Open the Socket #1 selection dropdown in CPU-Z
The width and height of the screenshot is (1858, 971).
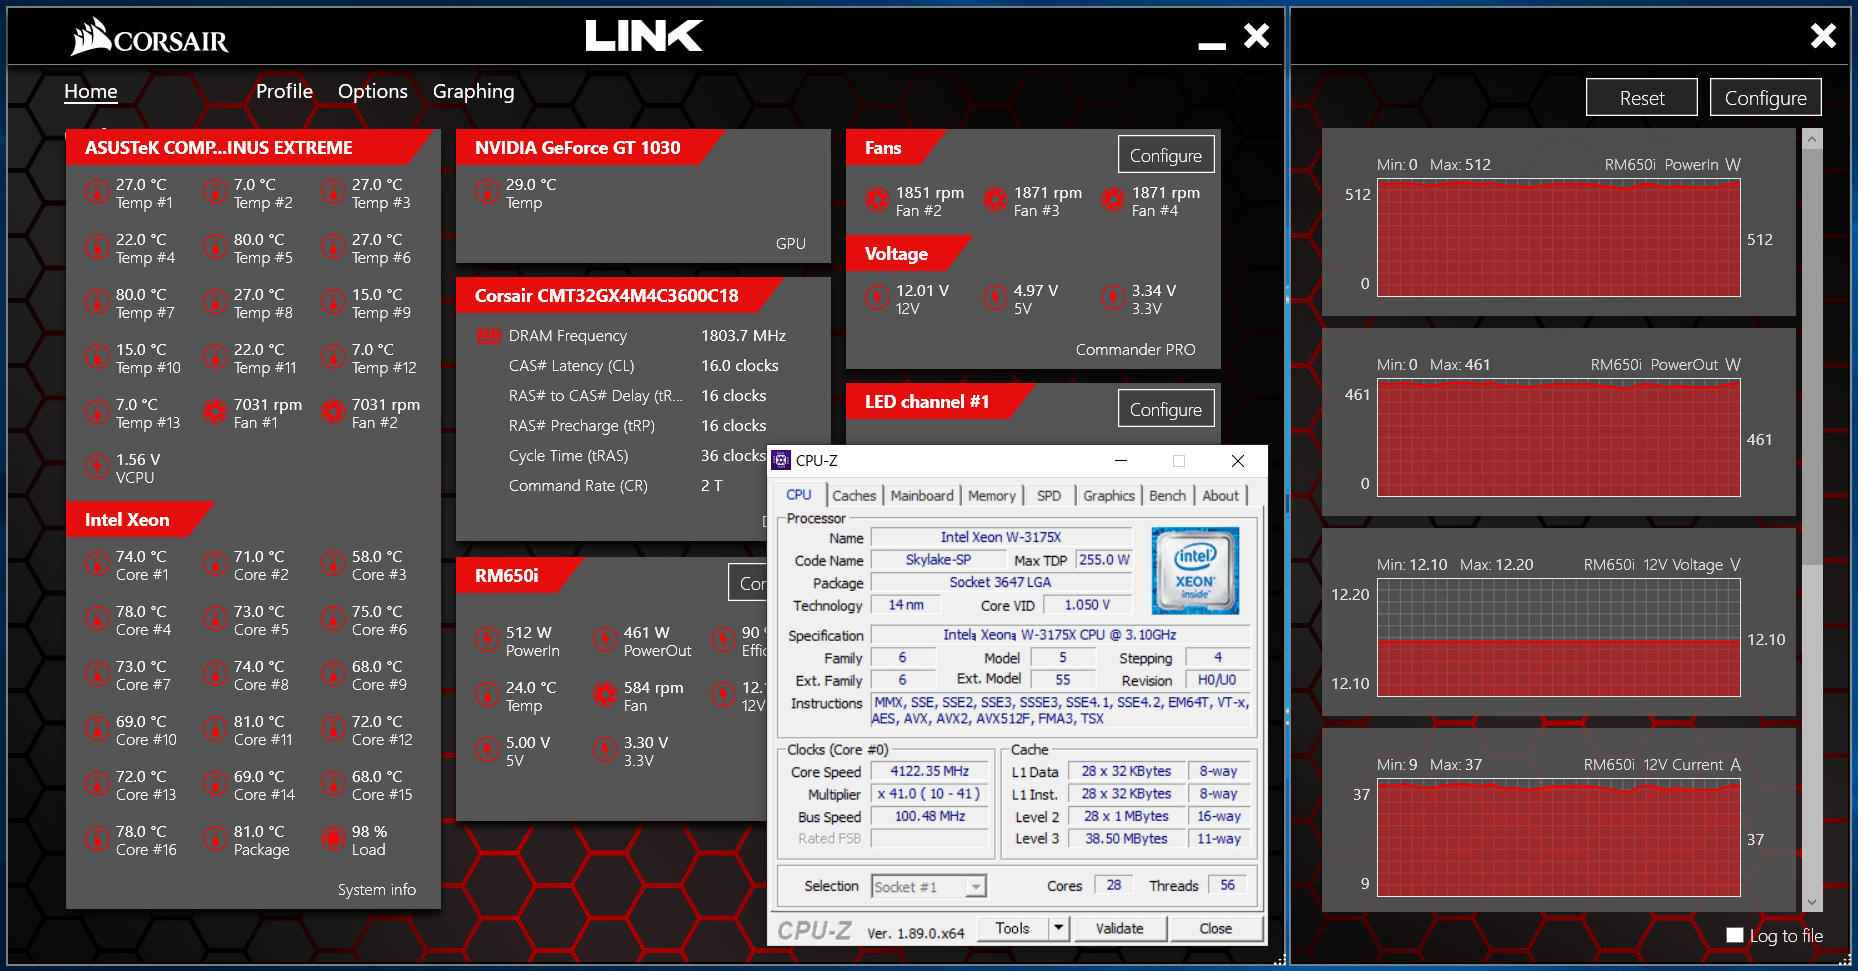point(929,886)
